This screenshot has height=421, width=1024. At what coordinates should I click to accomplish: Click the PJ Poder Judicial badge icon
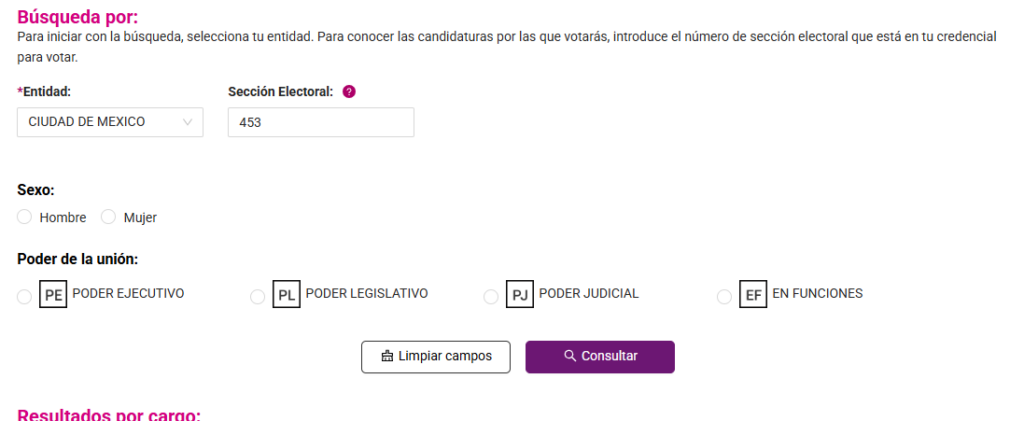[x=520, y=295]
